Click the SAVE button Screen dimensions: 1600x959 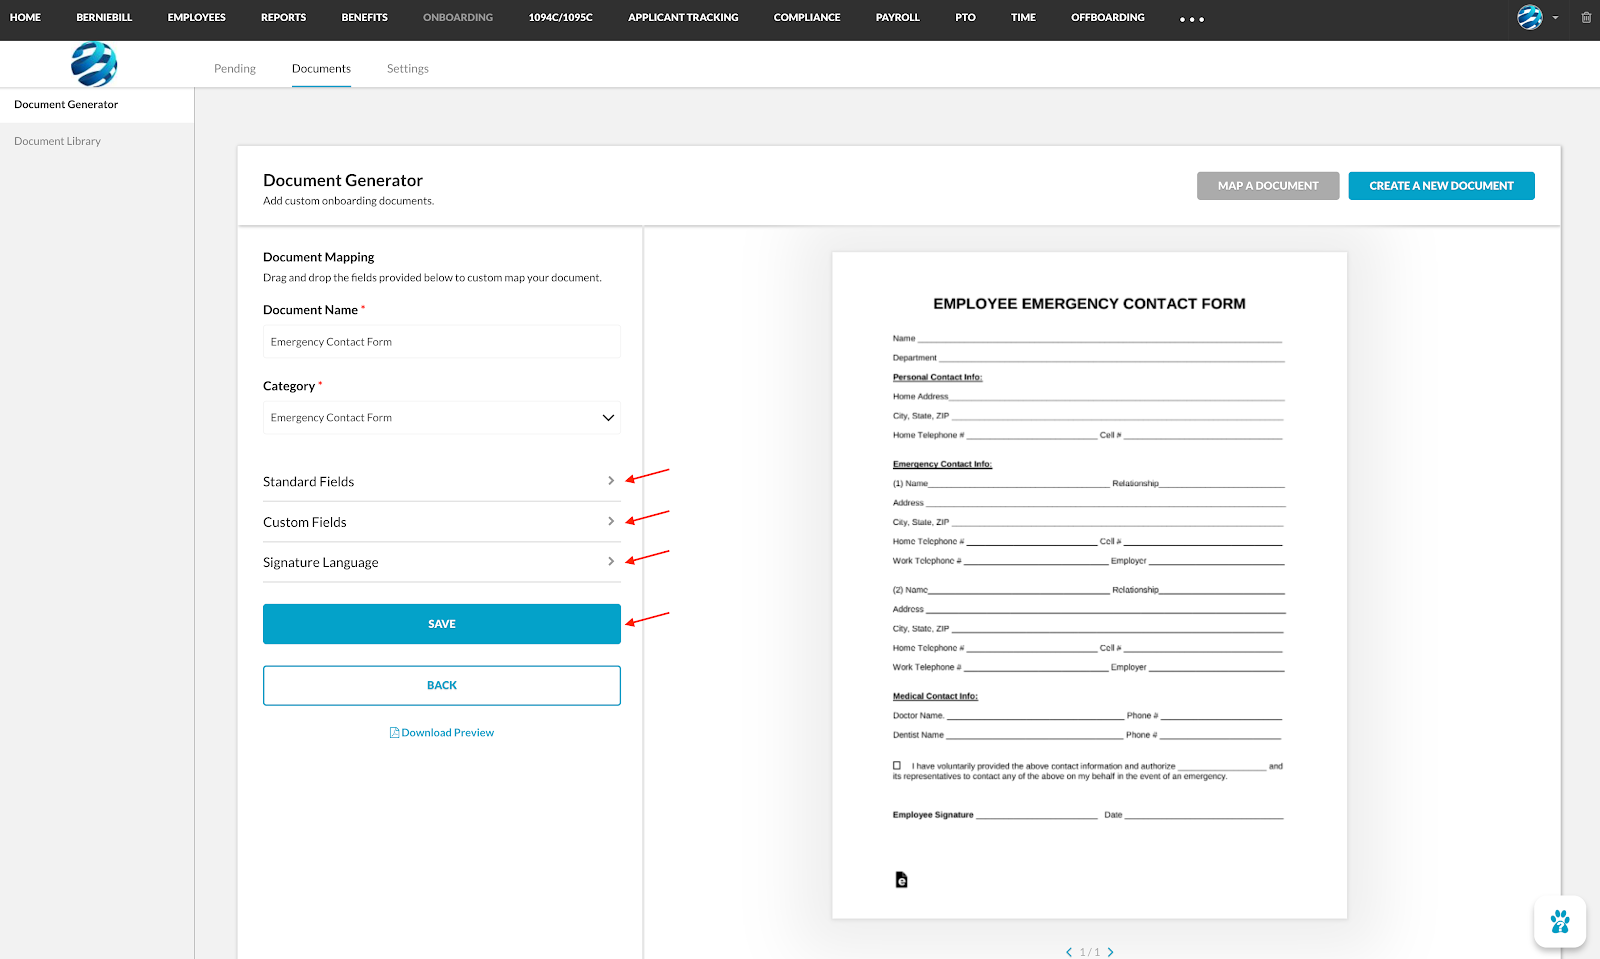(442, 624)
